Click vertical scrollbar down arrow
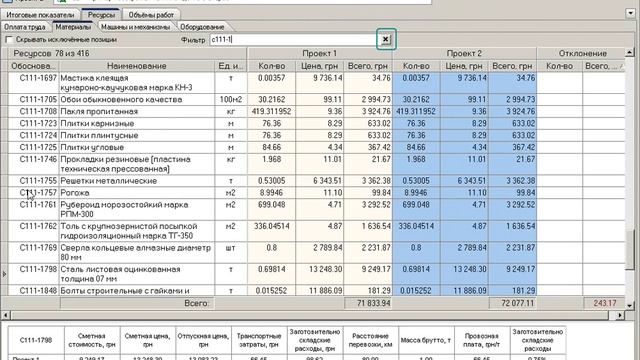This screenshot has height=360, width=640. click(629, 305)
